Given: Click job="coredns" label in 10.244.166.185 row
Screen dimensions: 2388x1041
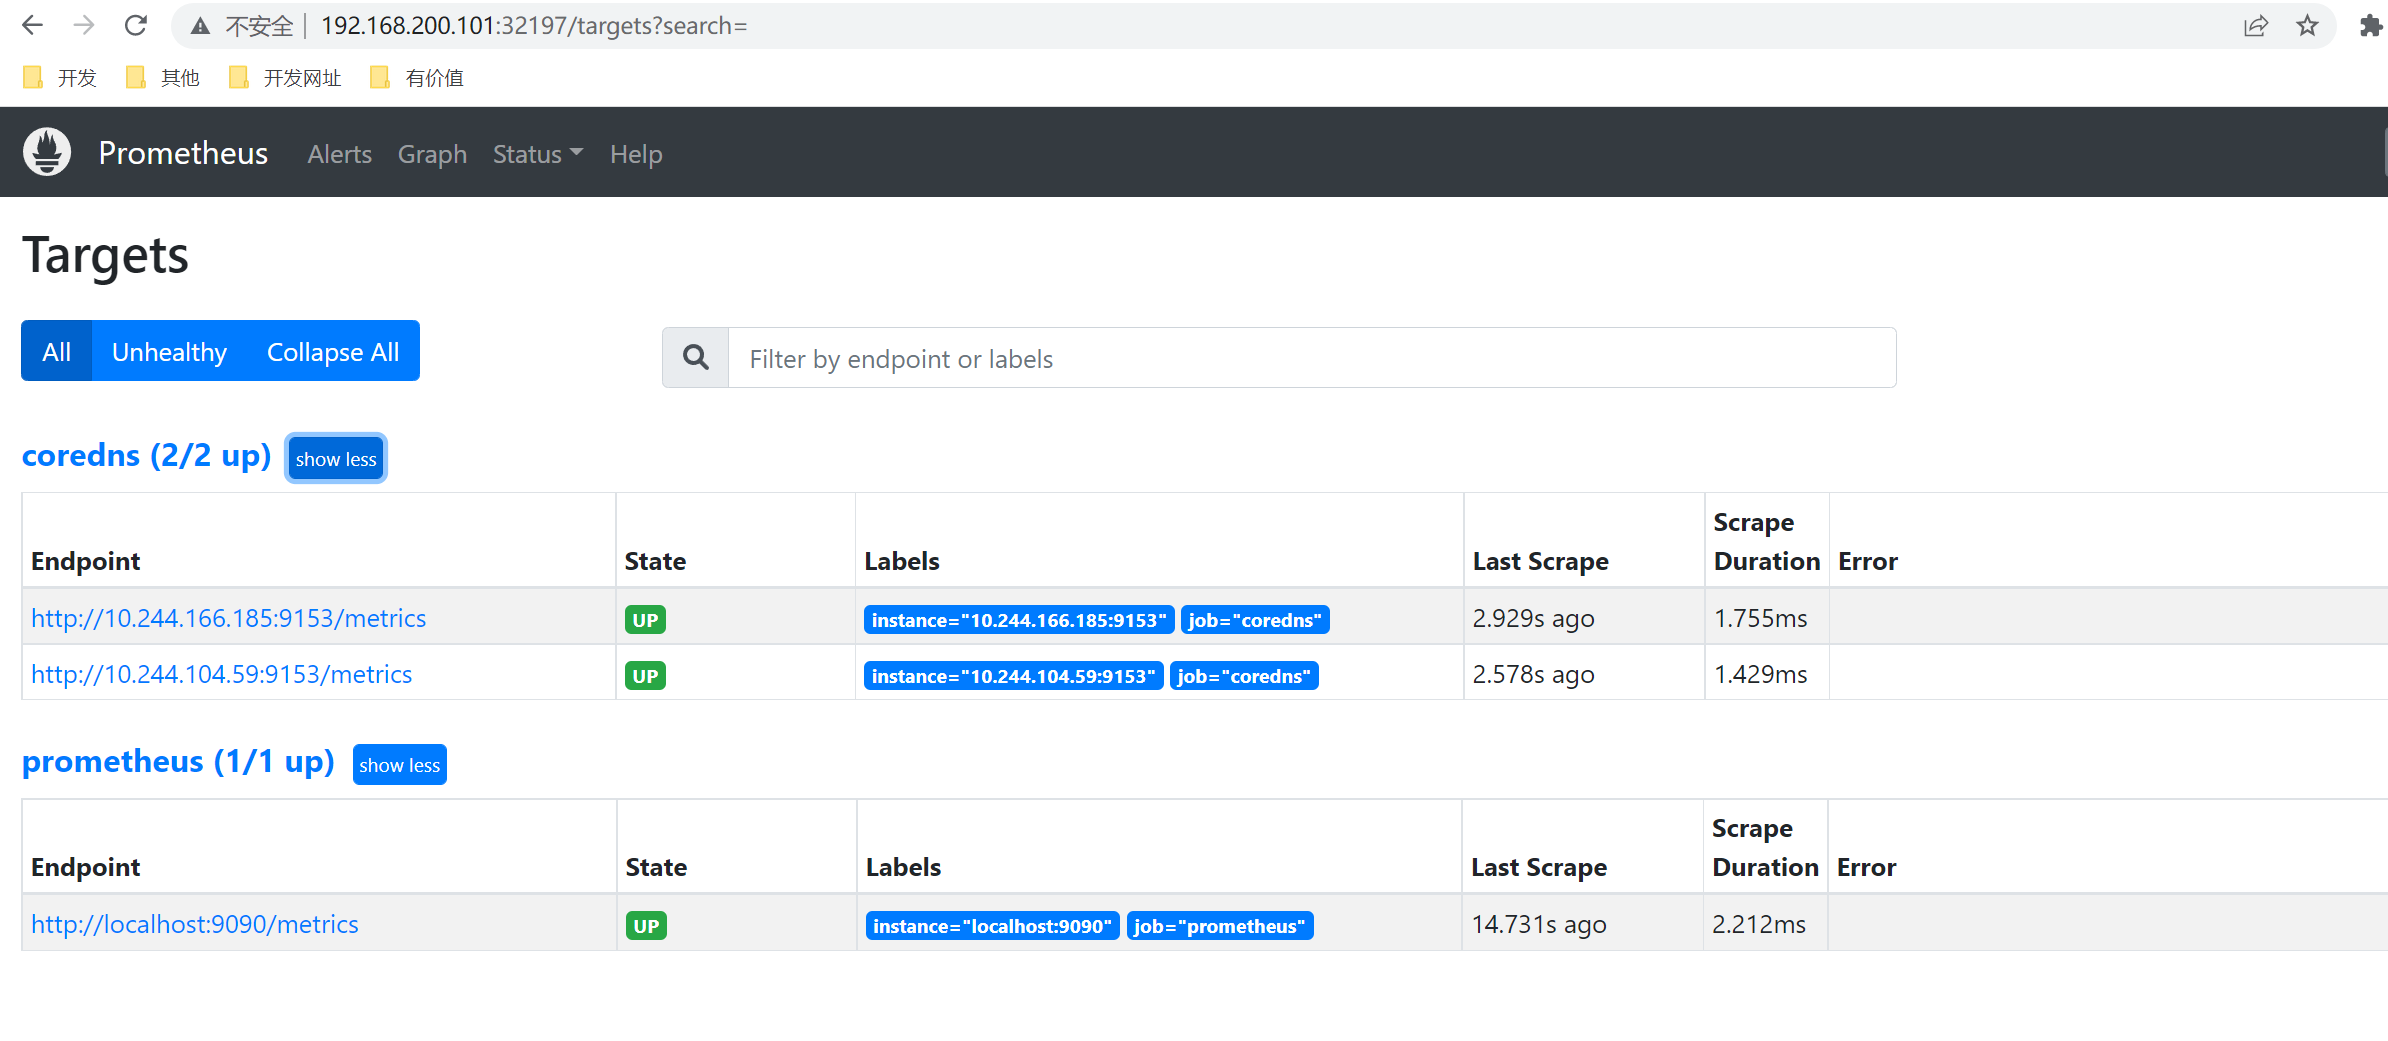Looking at the screenshot, I should pos(1255,619).
